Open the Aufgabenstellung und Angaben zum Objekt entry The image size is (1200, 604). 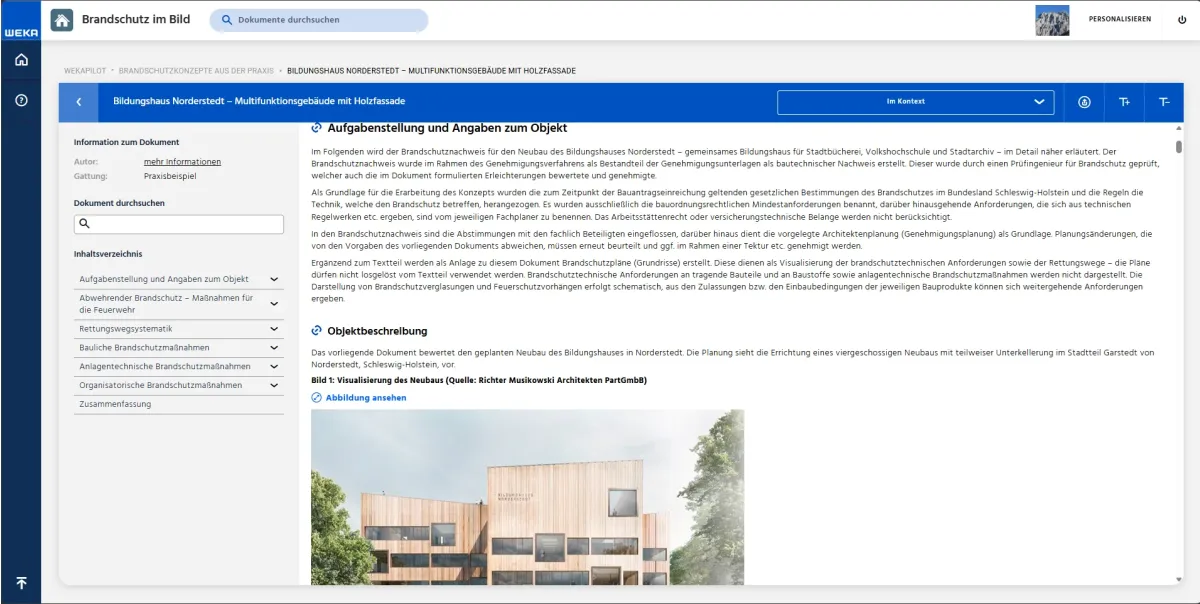(x=164, y=279)
